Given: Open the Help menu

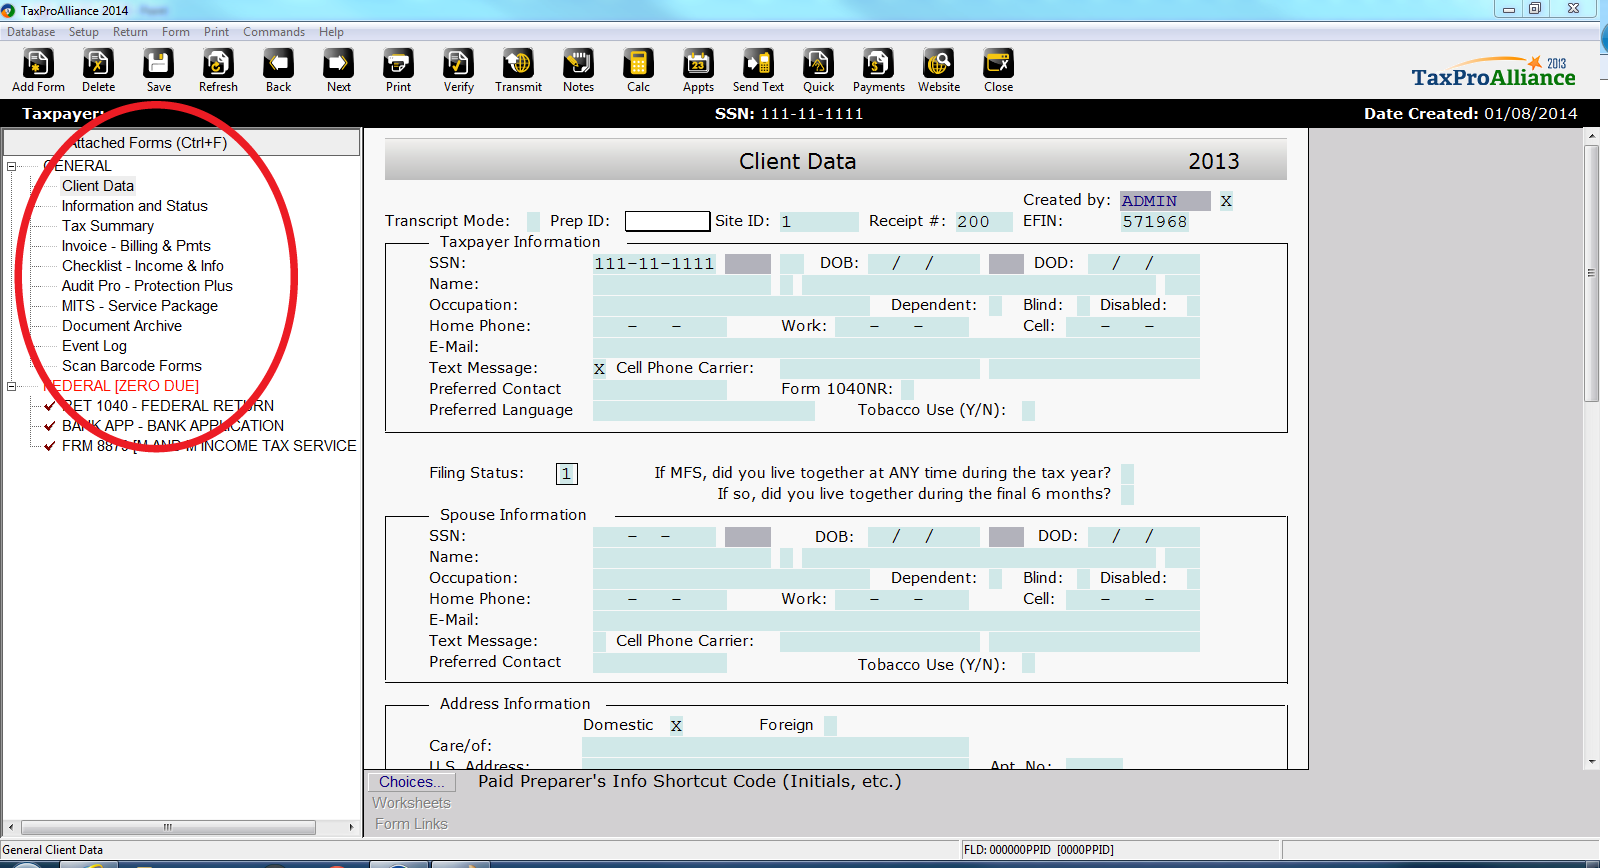Looking at the screenshot, I should (x=331, y=32).
